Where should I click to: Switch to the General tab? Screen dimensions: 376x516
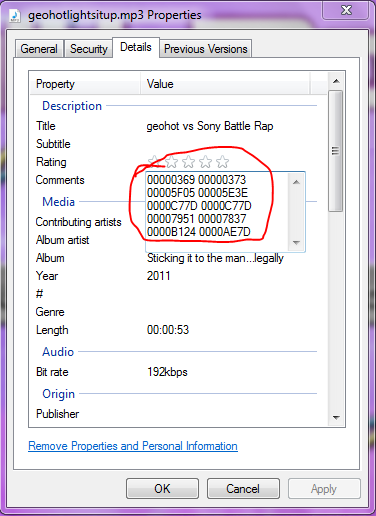(39, 49)
